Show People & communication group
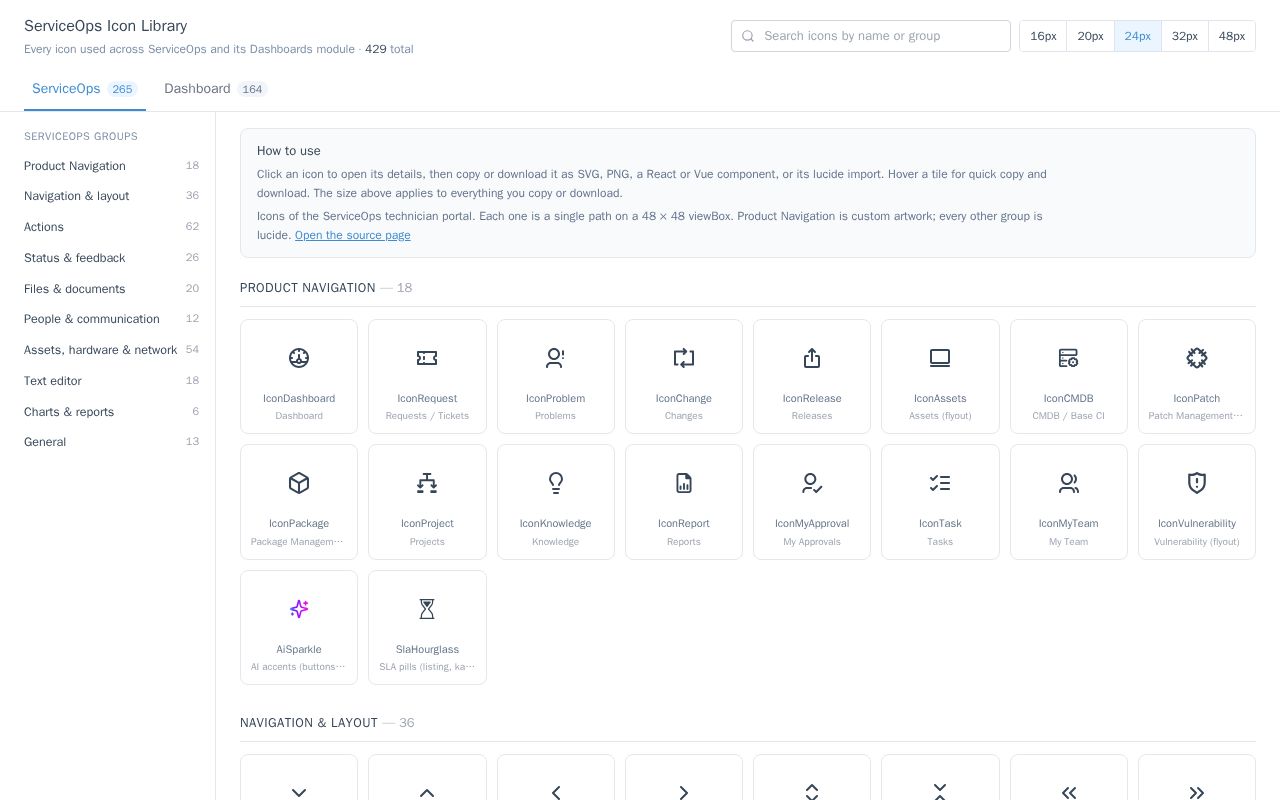Screen dimensions: 1280x800 click(111, 319)
